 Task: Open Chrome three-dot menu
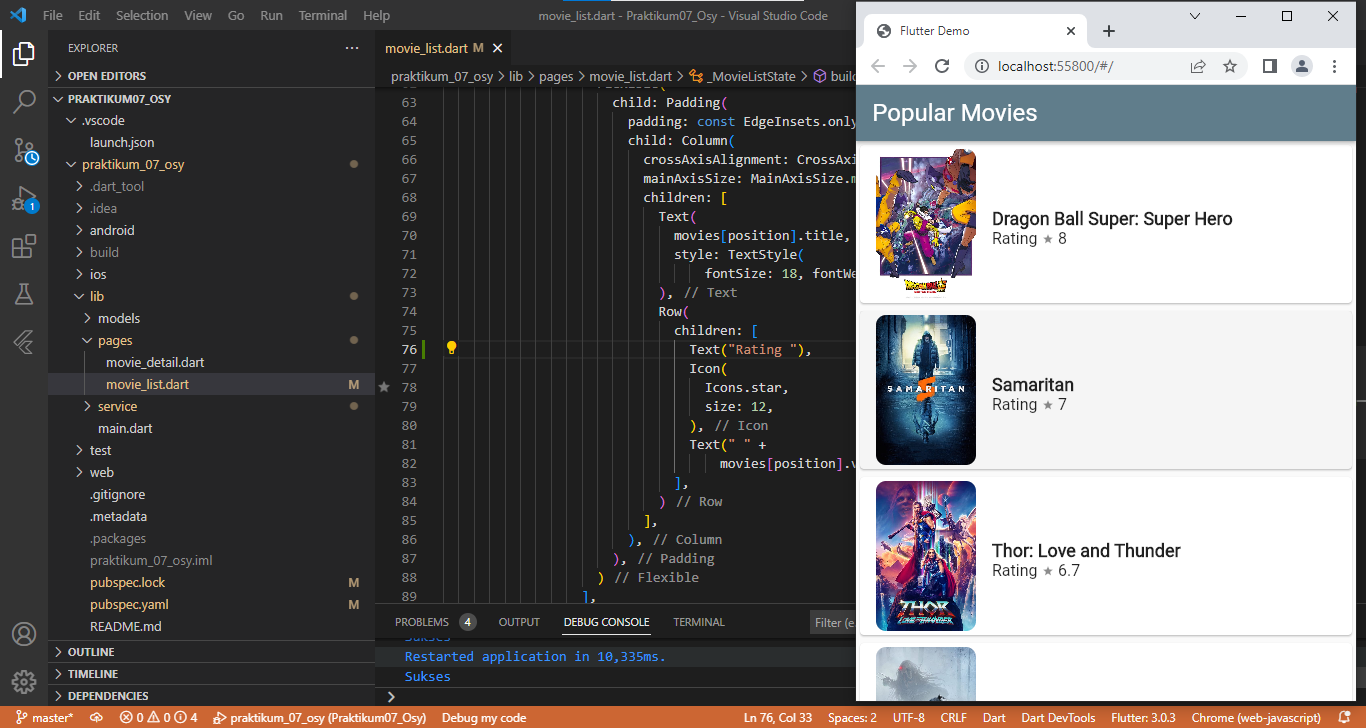coord(1334,66)
